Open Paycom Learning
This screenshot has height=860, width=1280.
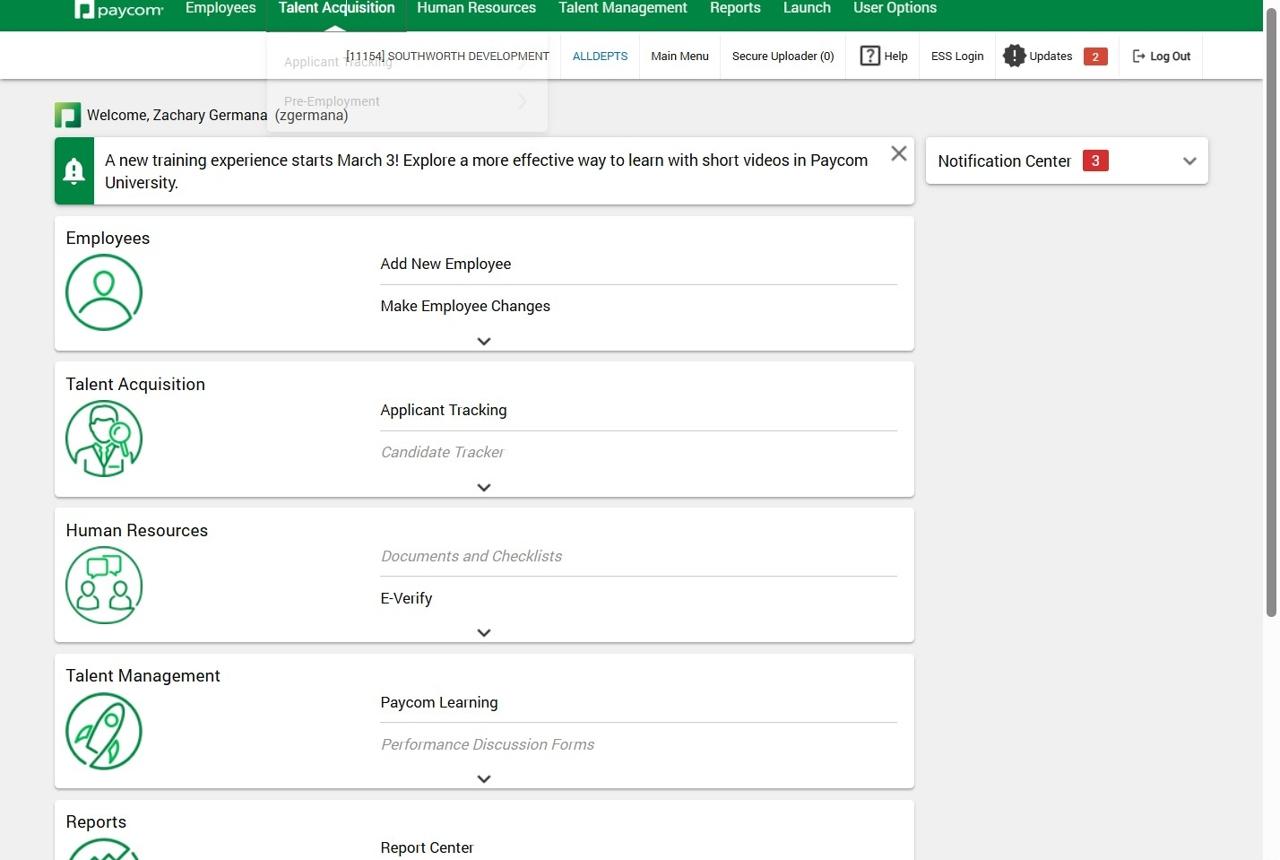pos(439,702)
